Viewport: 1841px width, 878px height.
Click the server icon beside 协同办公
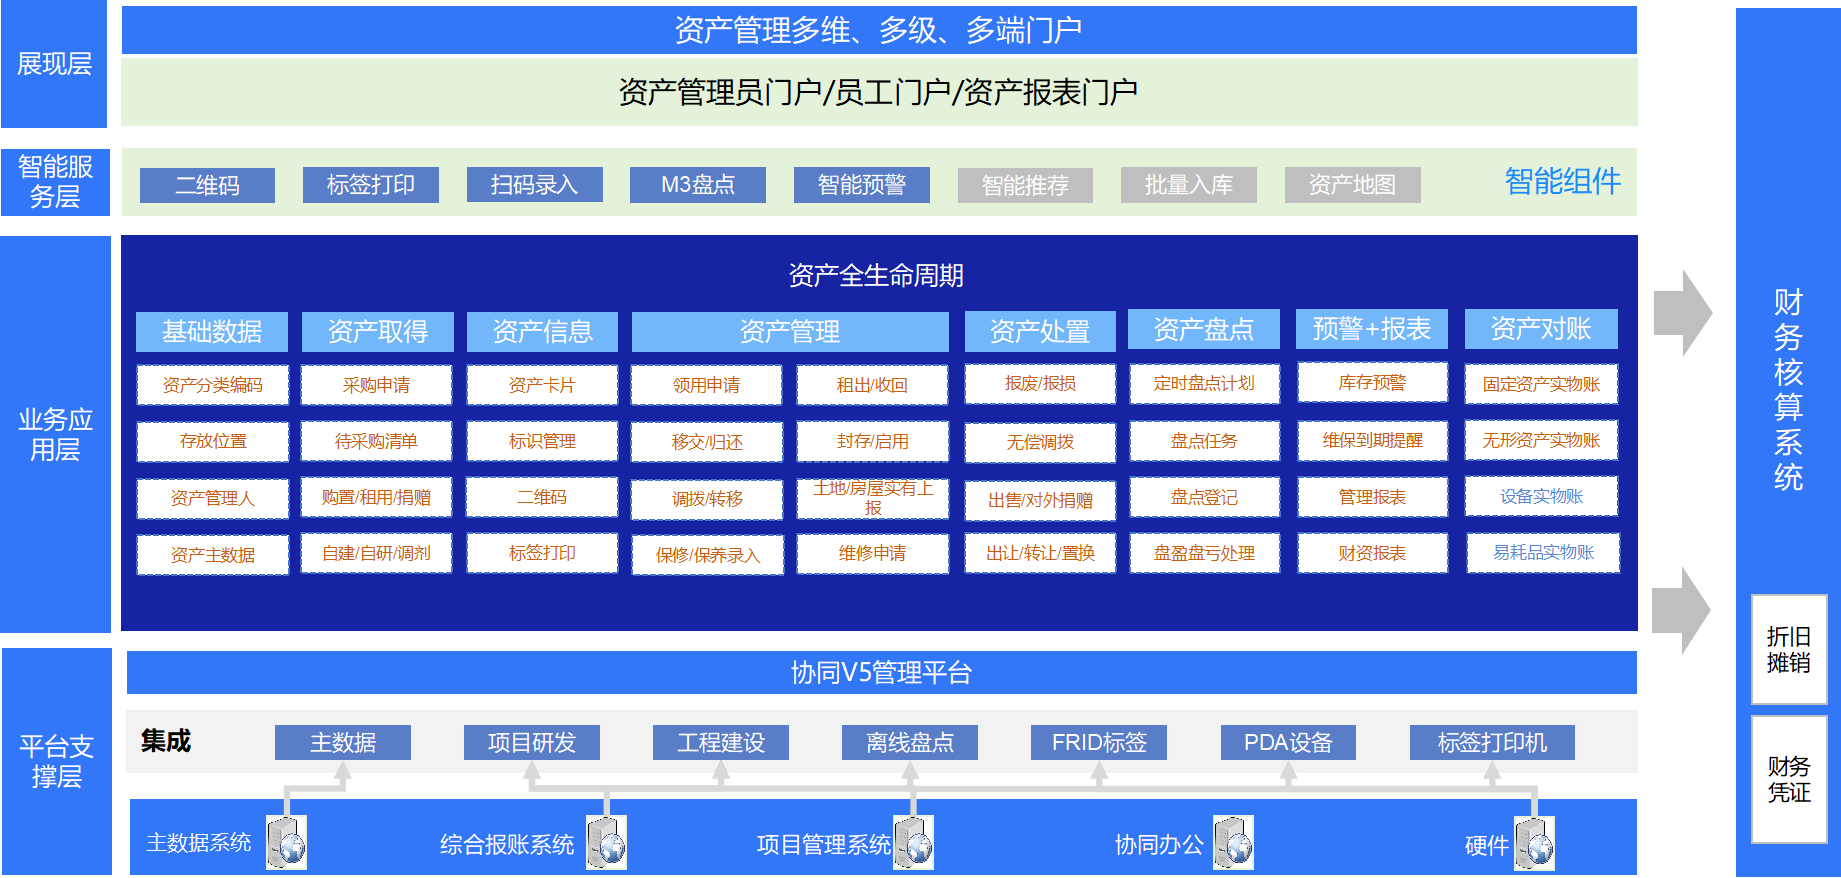pyautogui.click(x=1233, y=842)
